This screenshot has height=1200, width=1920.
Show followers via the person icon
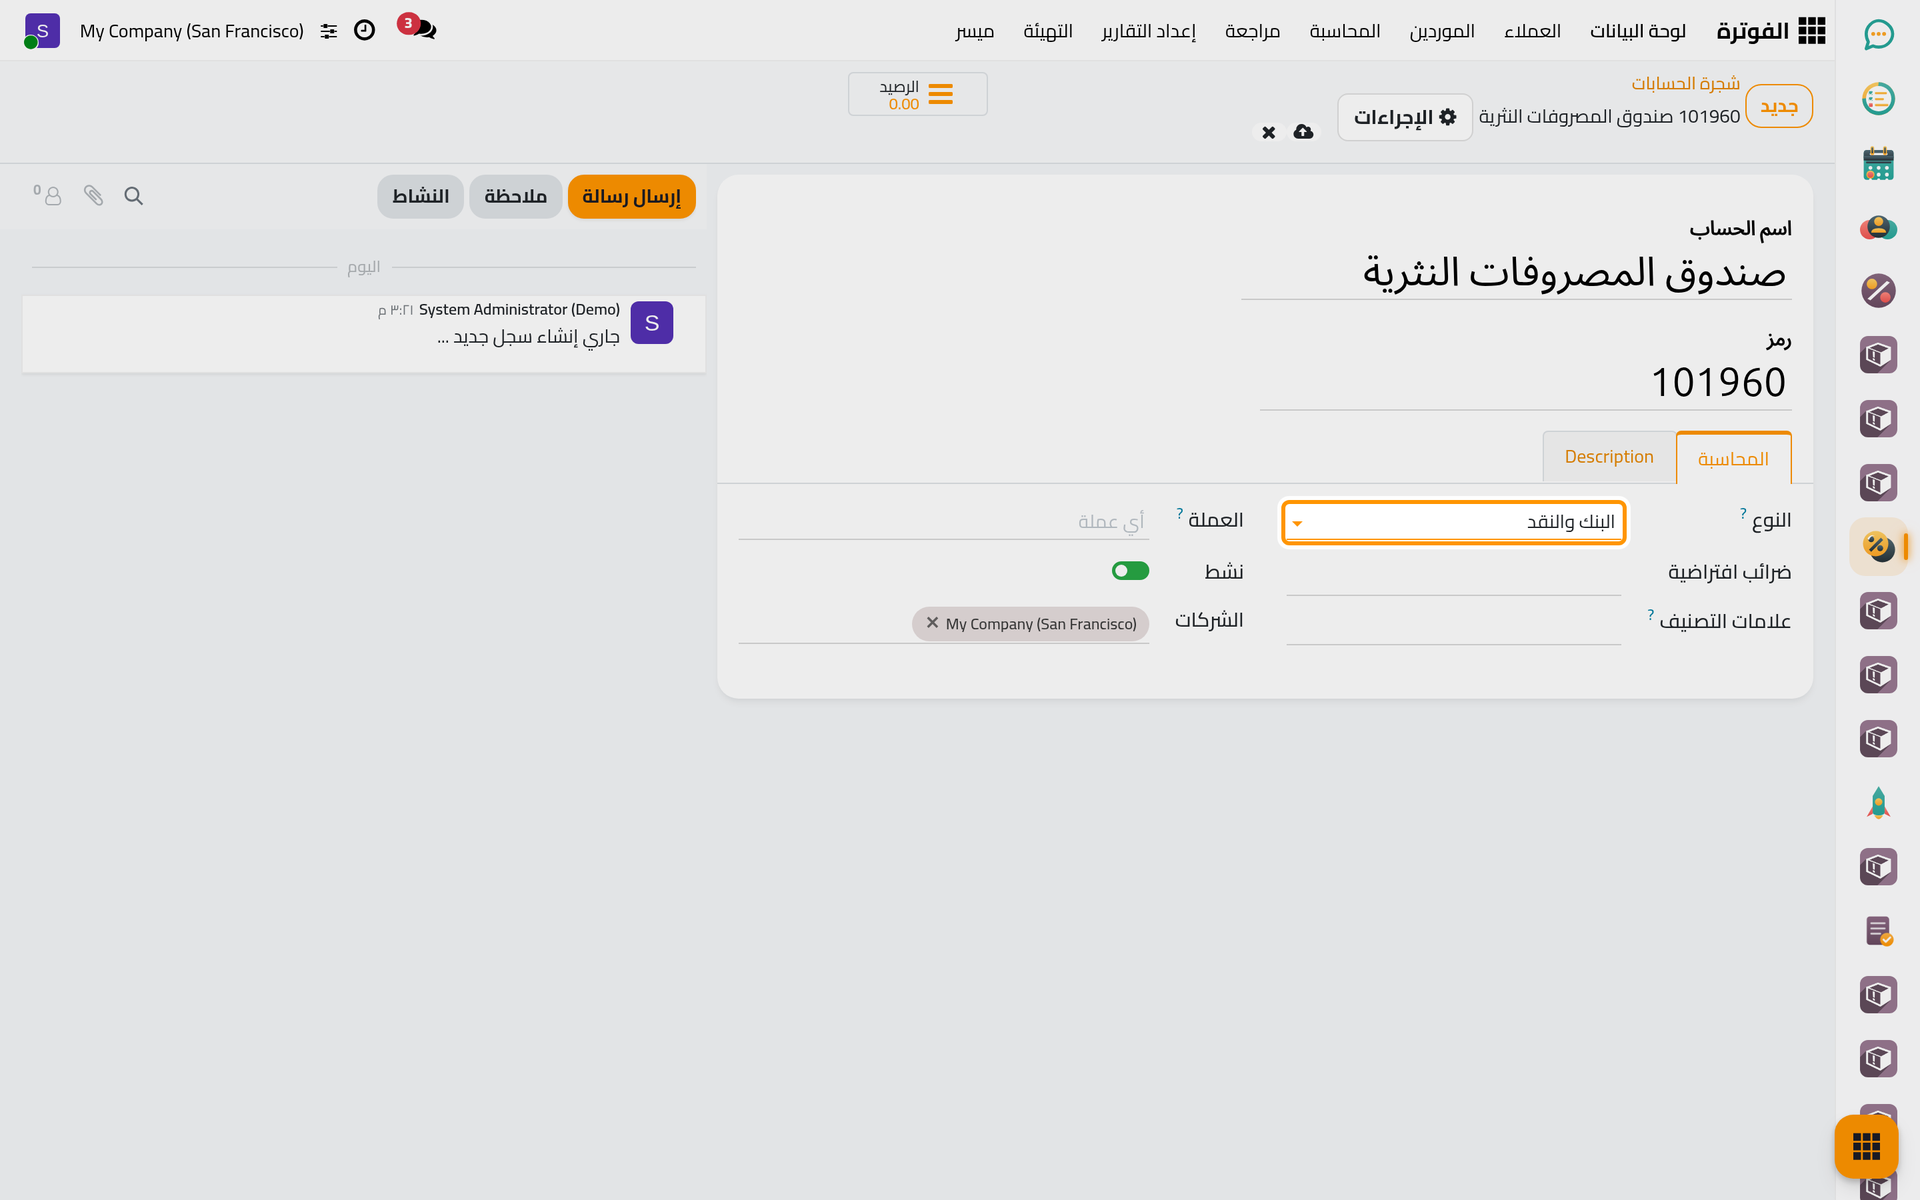pos(47,195)
